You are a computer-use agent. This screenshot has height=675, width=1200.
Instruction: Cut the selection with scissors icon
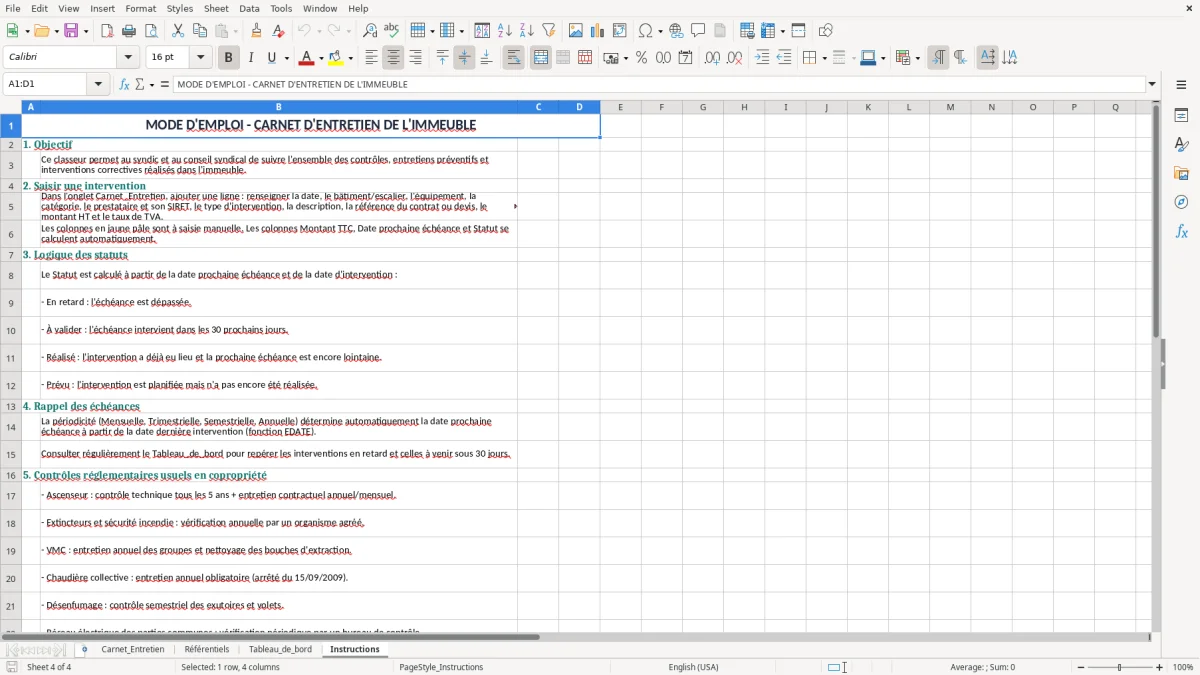[178, 31]
